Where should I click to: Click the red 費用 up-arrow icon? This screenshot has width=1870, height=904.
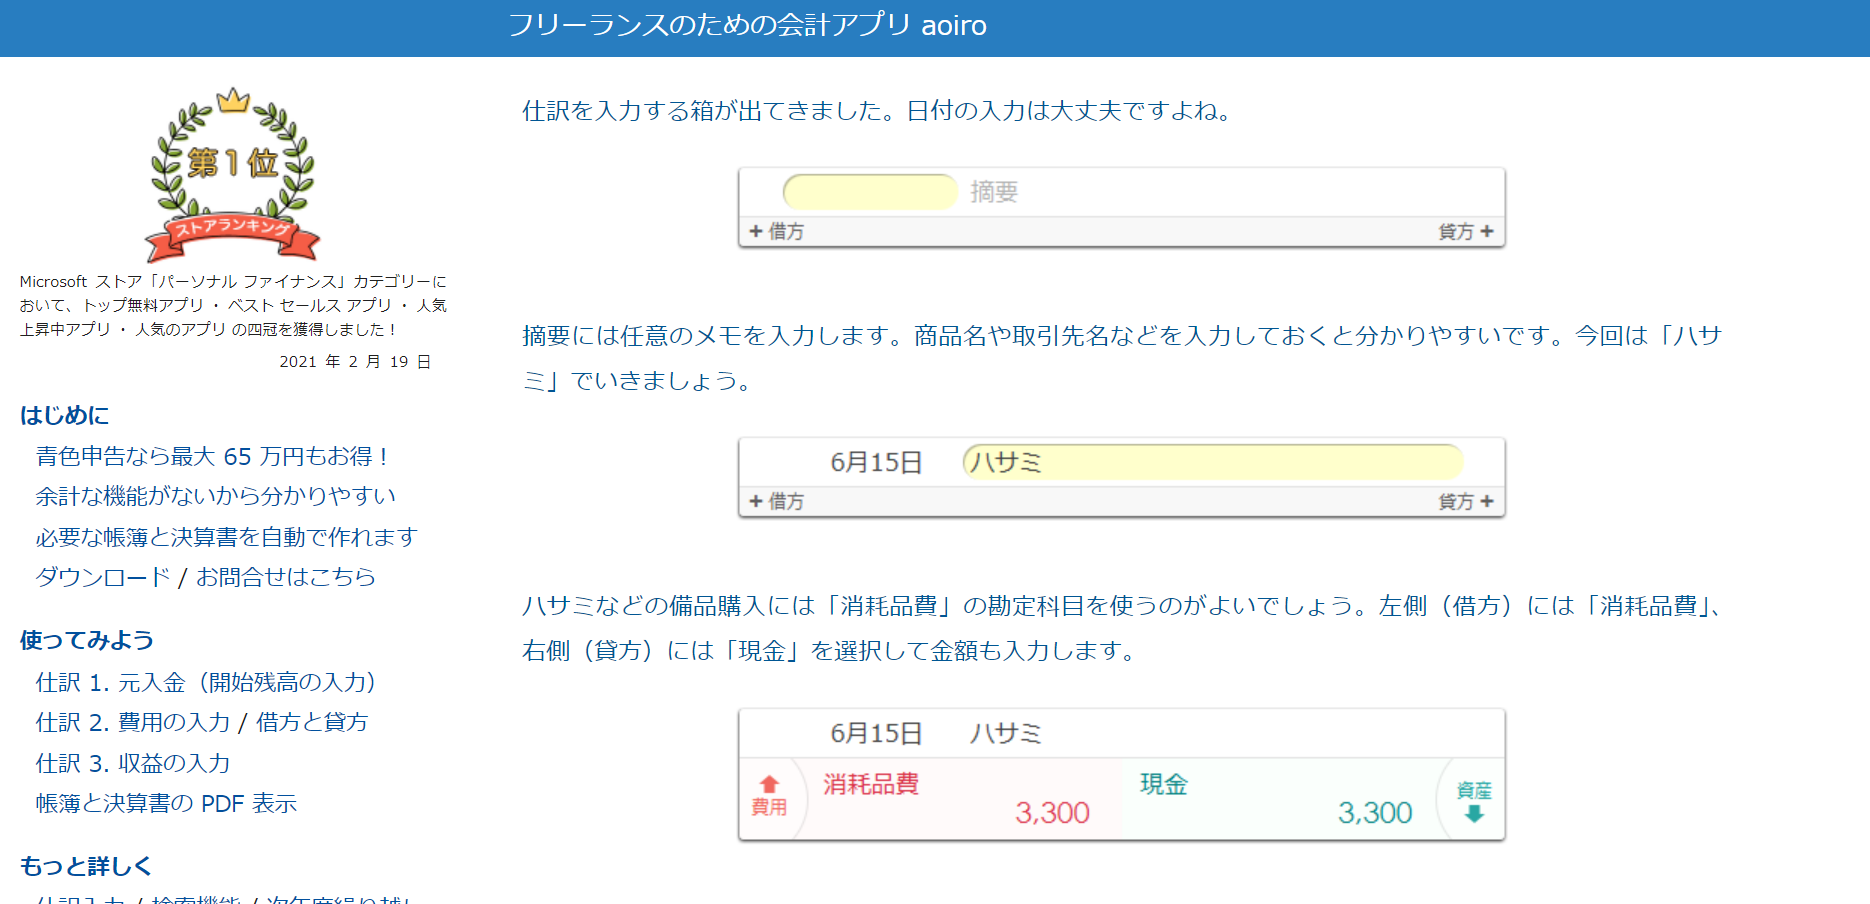tap(768, 794)
